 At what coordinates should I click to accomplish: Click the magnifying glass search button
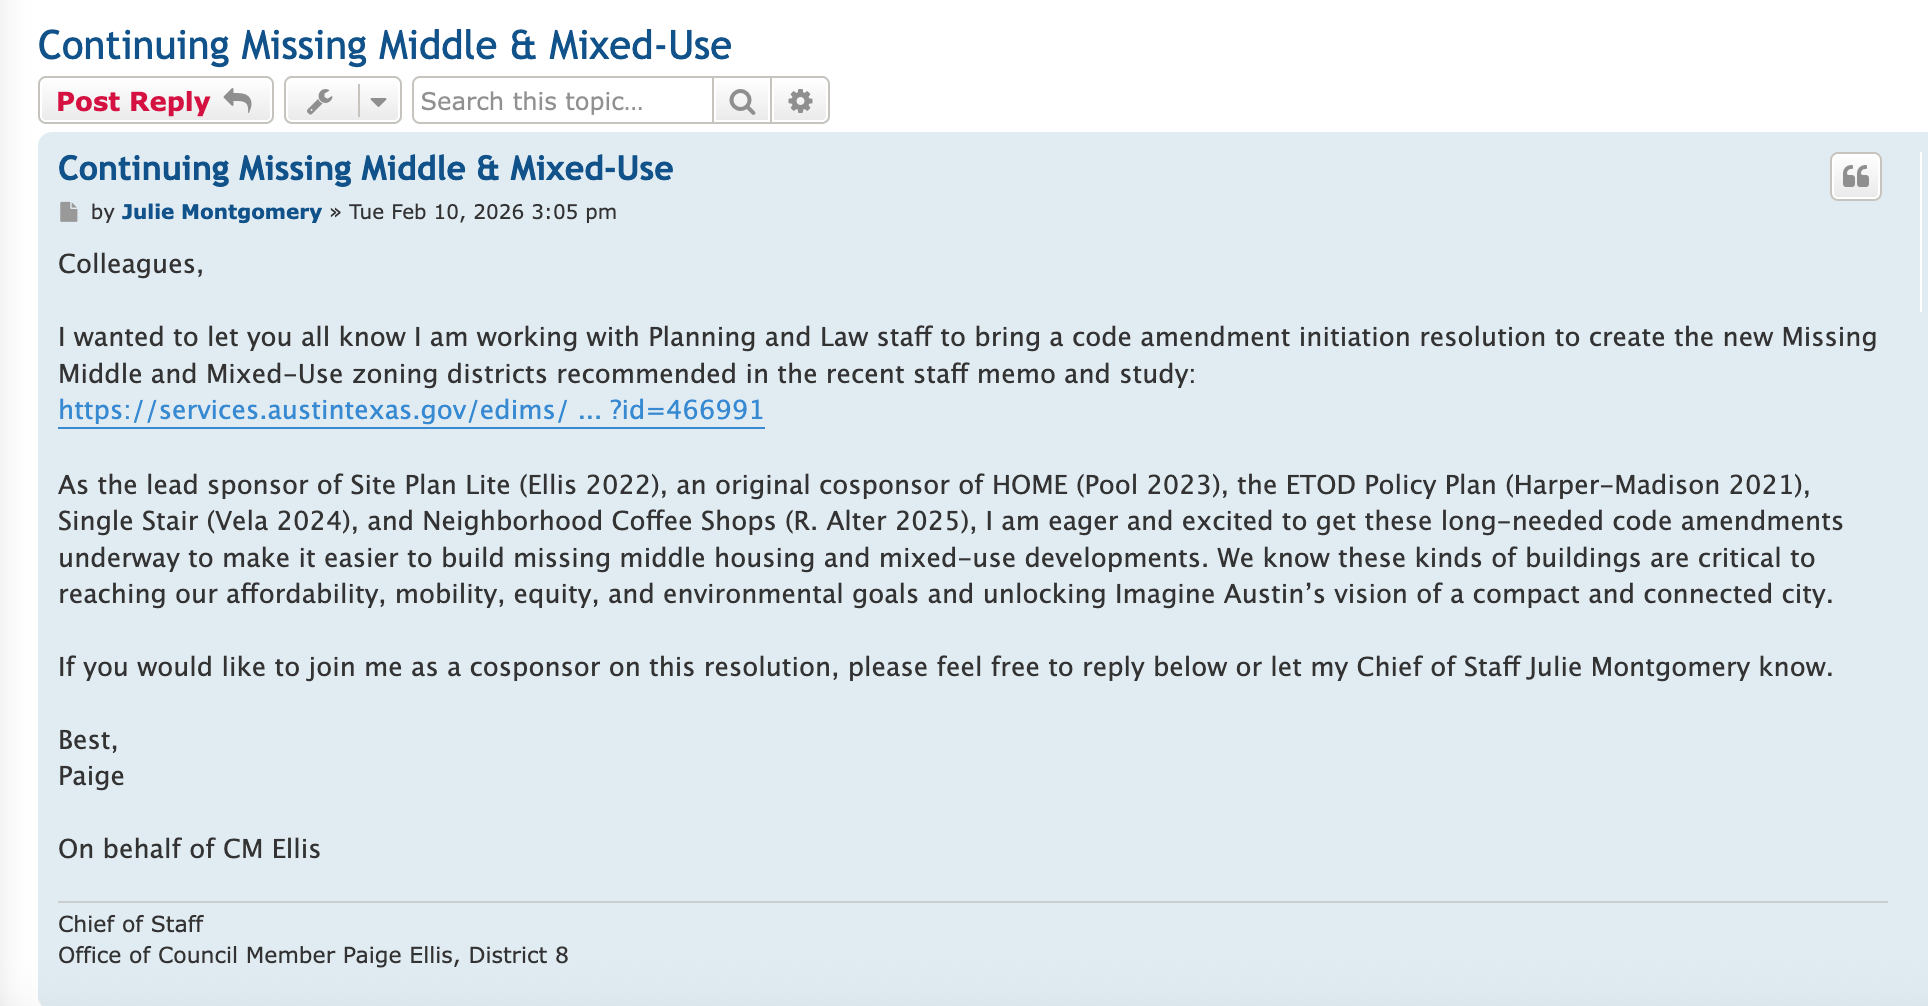click(742, 101)
